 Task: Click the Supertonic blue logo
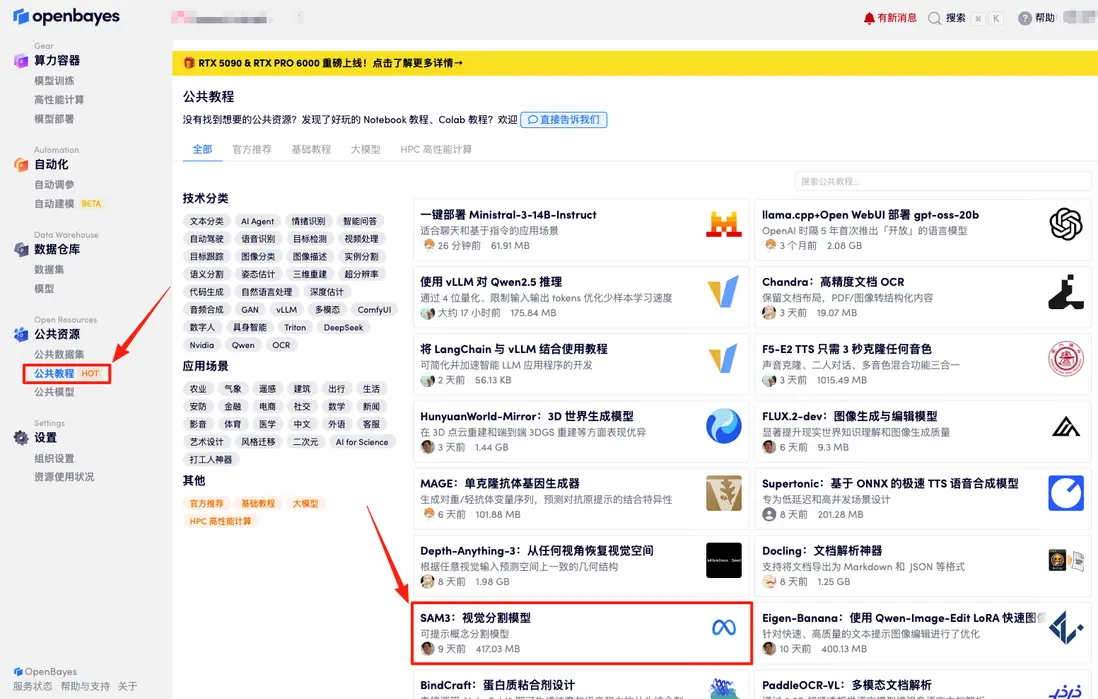click(1066, 493)
